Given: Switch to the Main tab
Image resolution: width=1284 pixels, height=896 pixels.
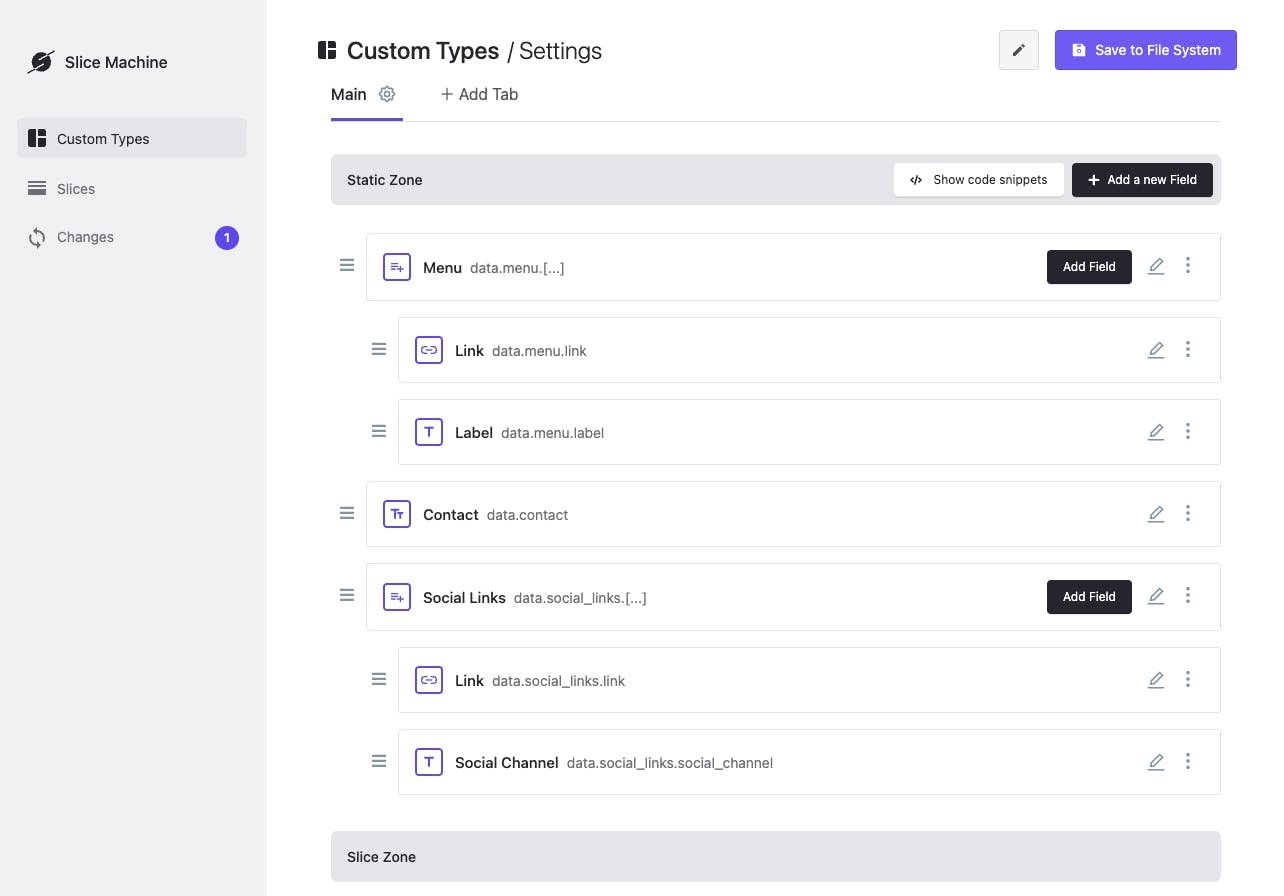Looking at the screenshot, I should (x=348, y=94).
